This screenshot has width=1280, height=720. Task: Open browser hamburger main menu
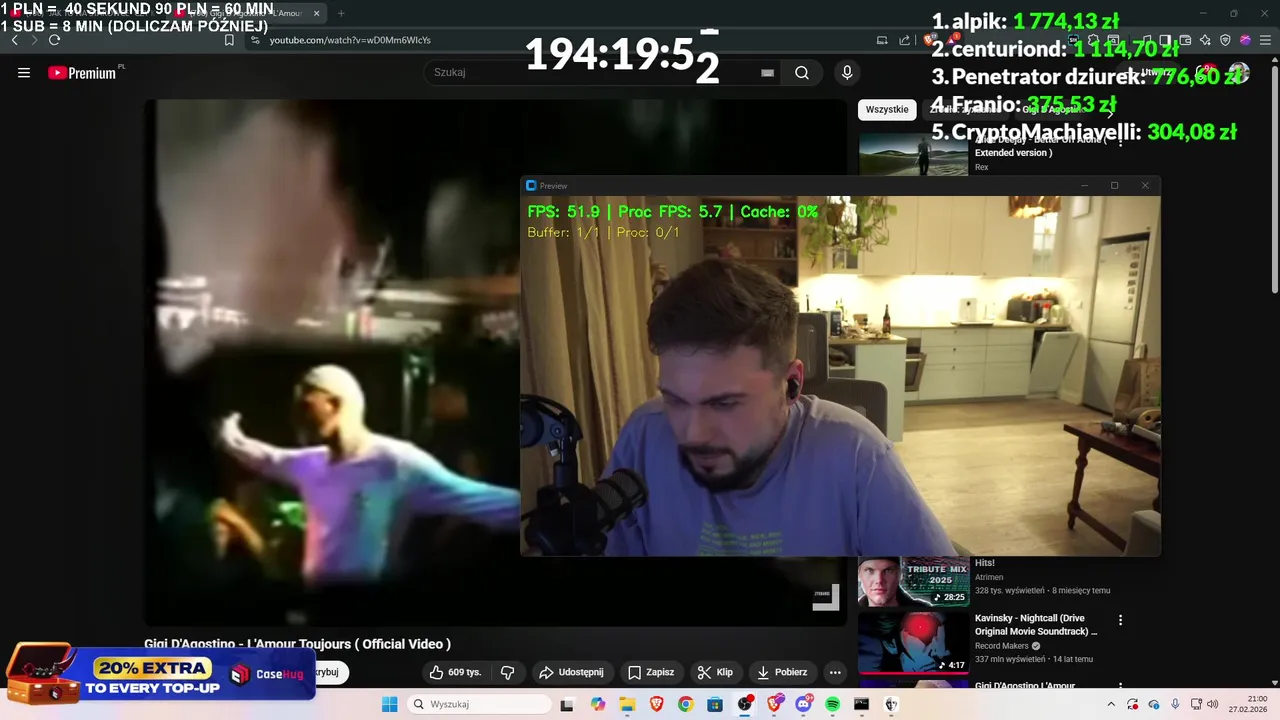(x=1265, y=40)
